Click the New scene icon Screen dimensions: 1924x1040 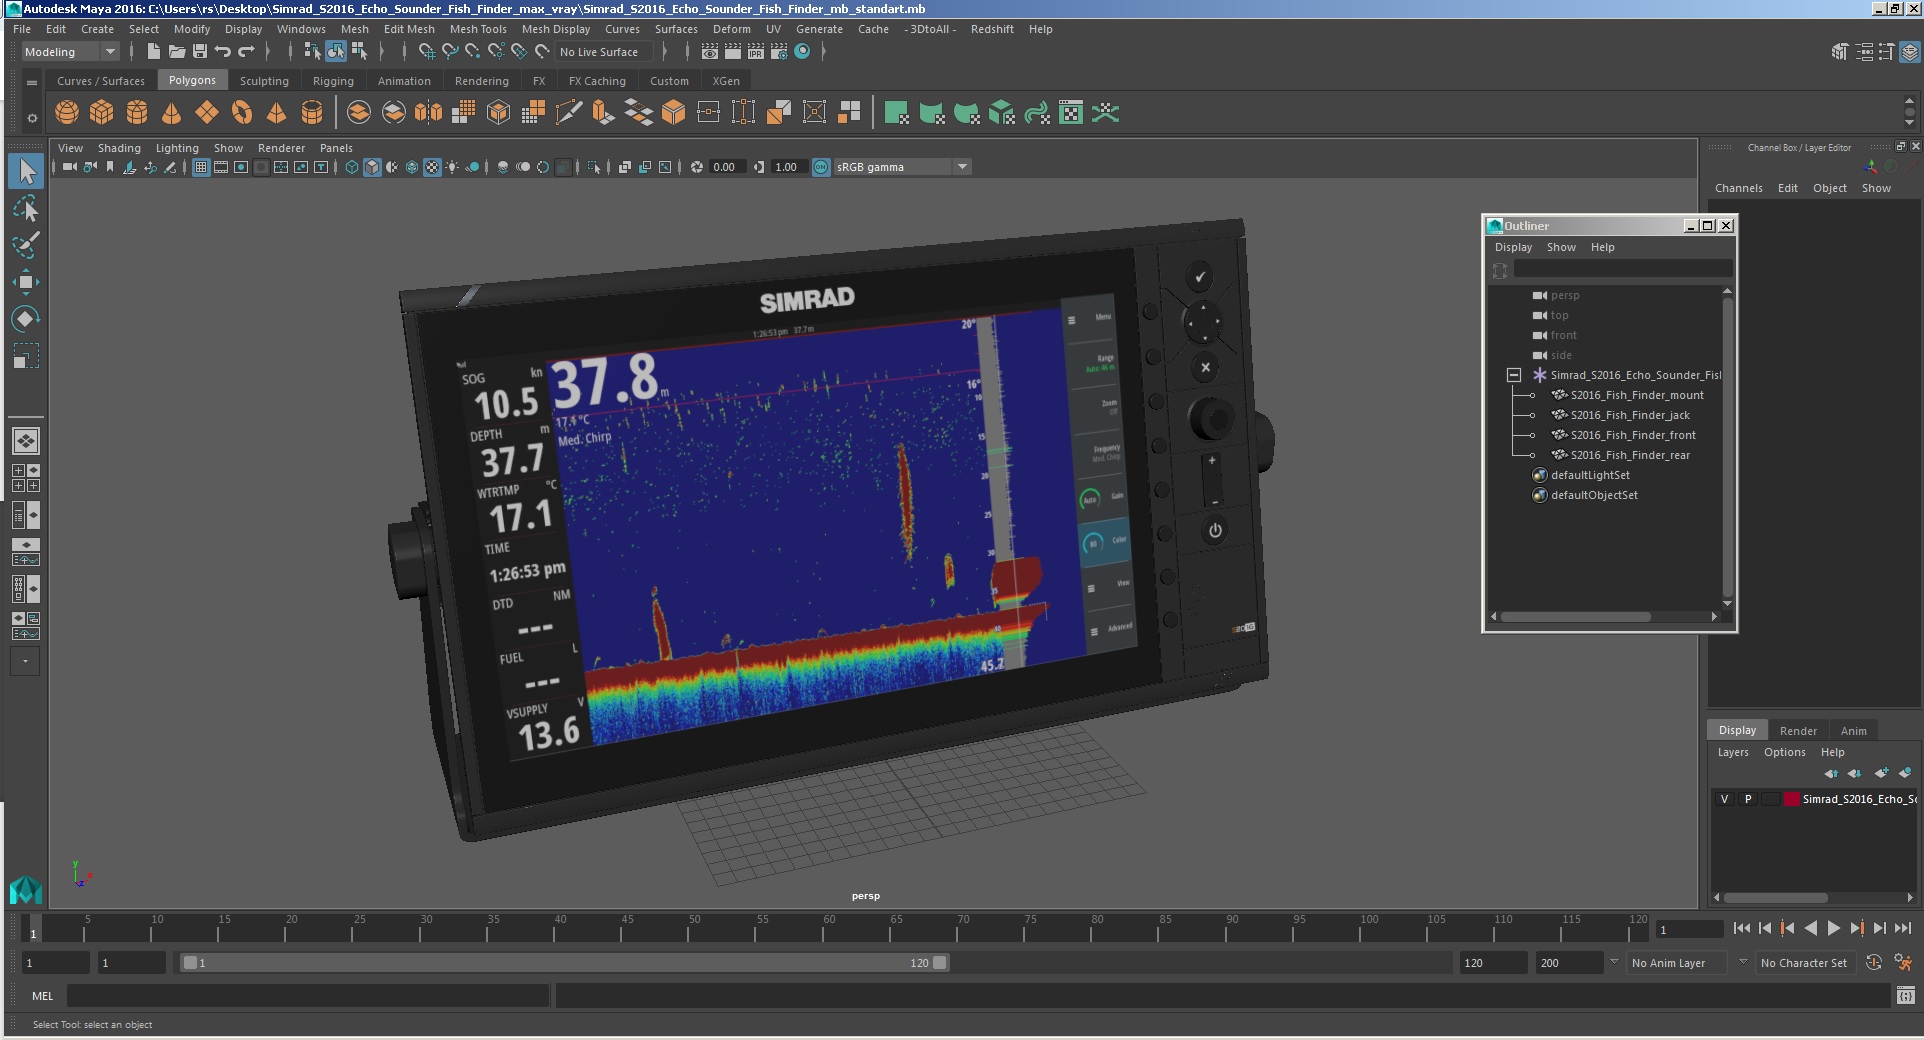click(153, 51)
